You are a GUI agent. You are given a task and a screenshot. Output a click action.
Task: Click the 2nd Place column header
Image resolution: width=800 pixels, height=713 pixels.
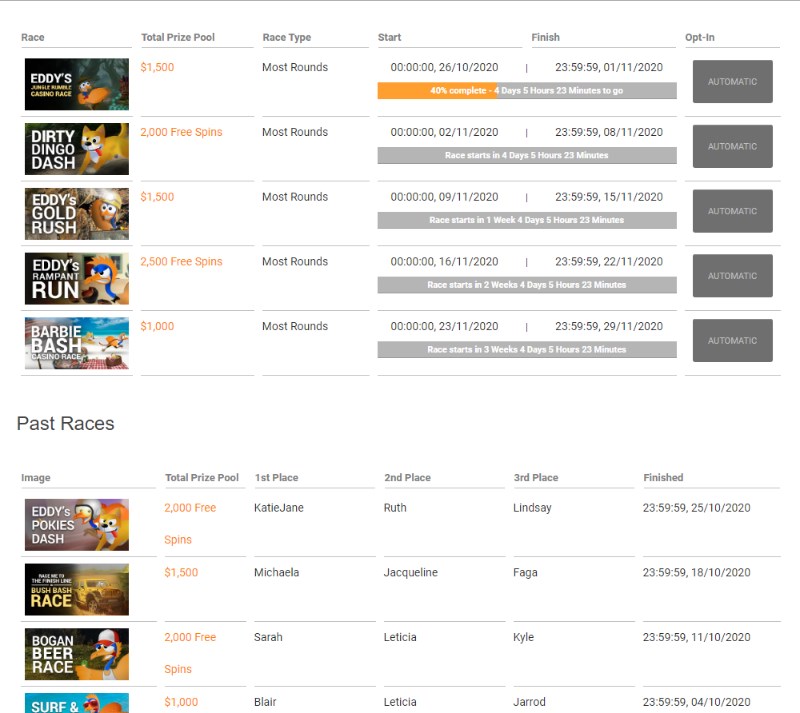407,478
